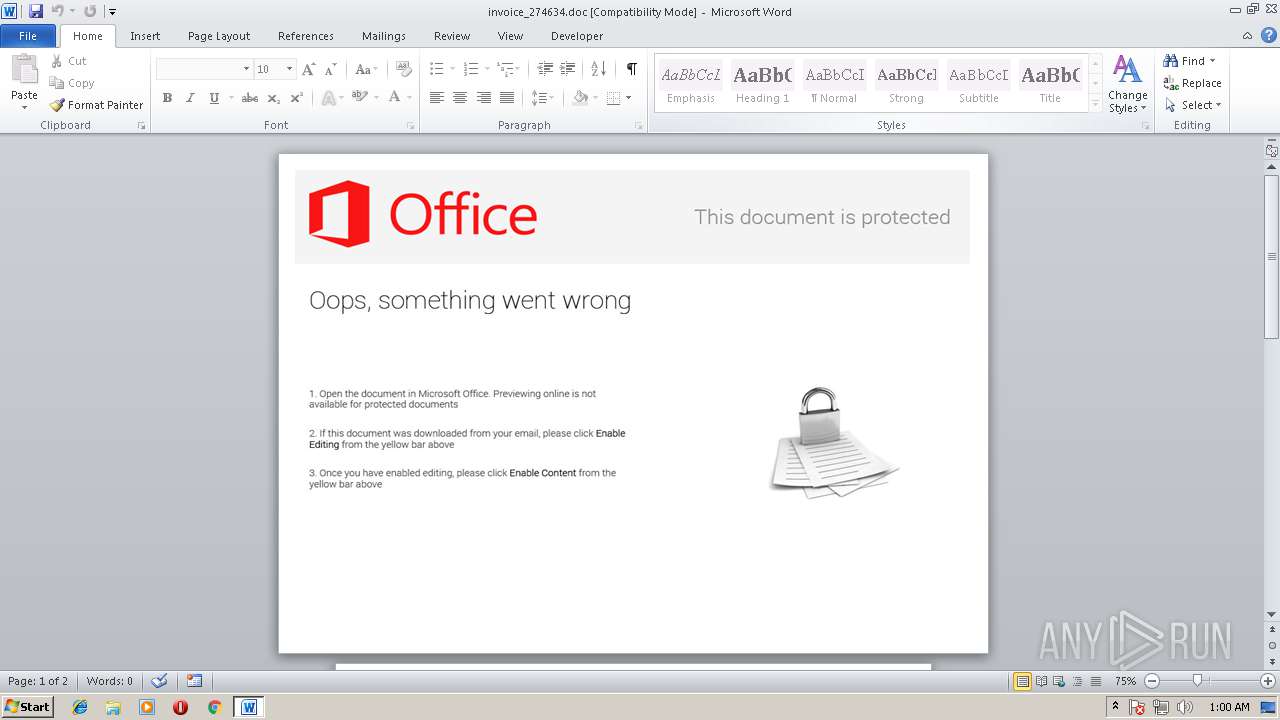Click macro recording icon in status bar
Screen dimensions: 1280x720
pos(195,681)
